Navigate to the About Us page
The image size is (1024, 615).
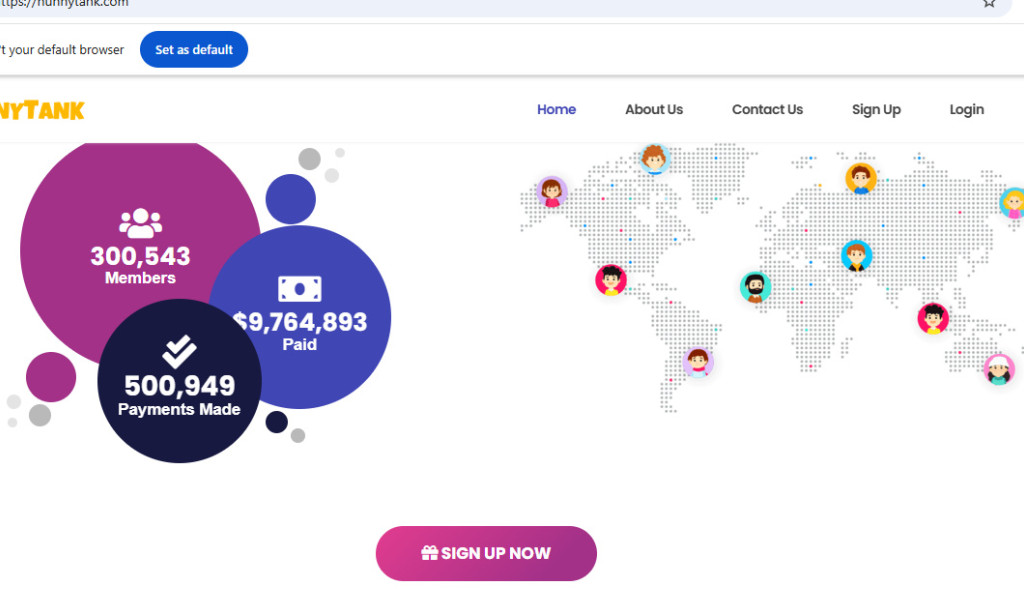coord(654,109)
